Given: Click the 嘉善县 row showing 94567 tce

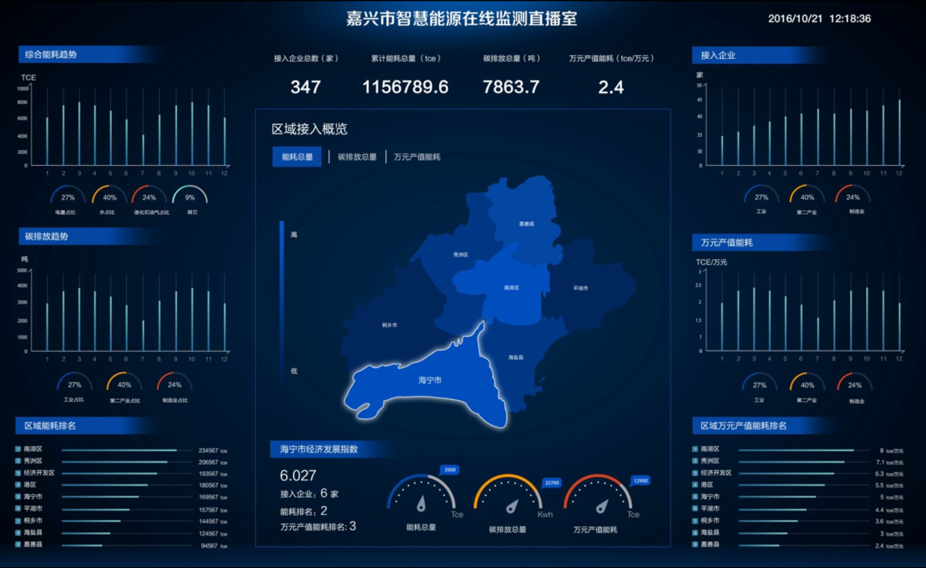Looking at the screenshot, I should pos(121,545).
